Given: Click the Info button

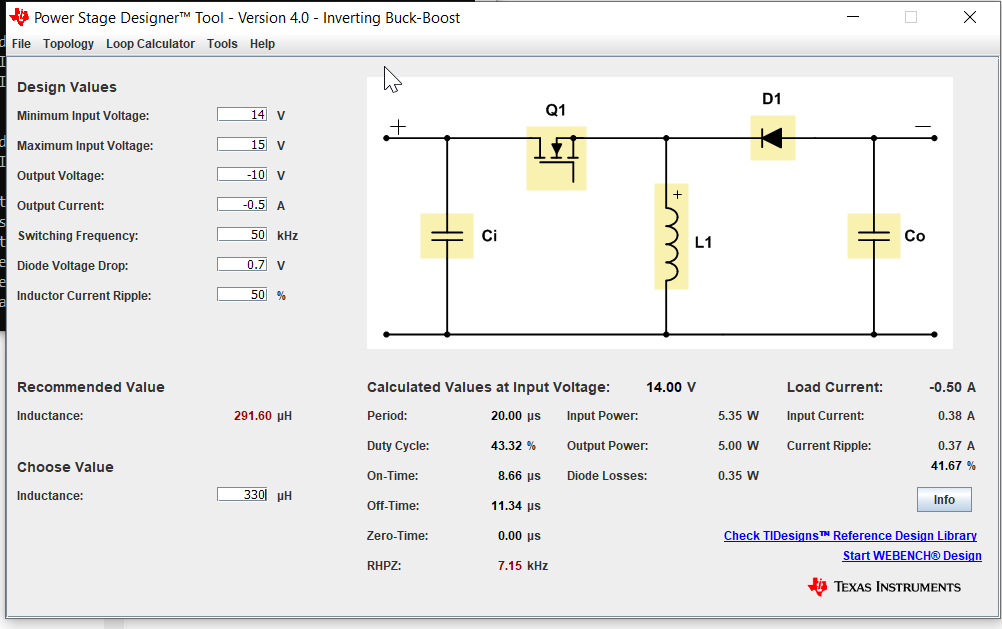Looking at the screenshot, I should coord(944,500).
